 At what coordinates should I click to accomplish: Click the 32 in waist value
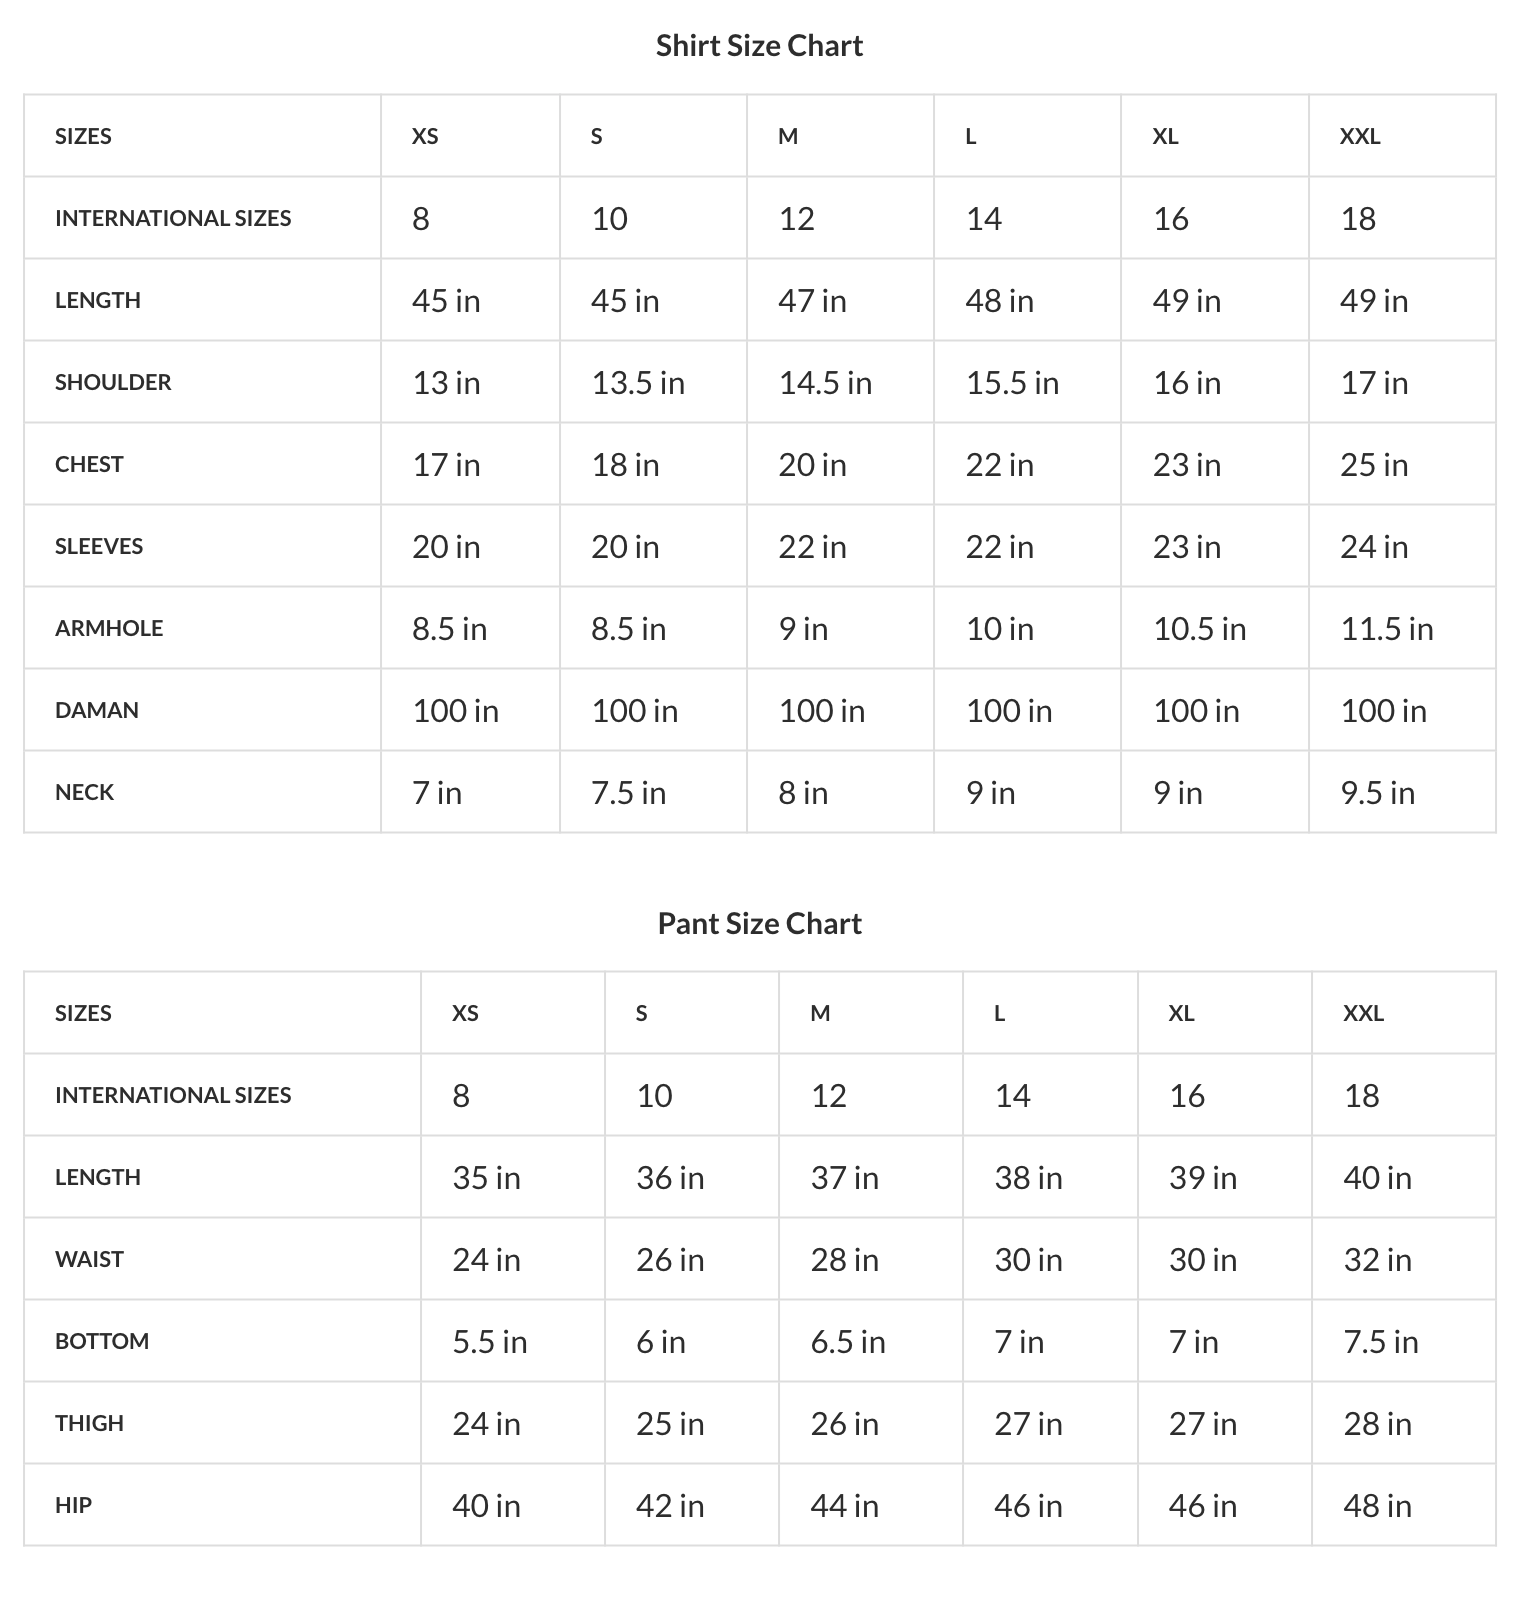1377,1260
